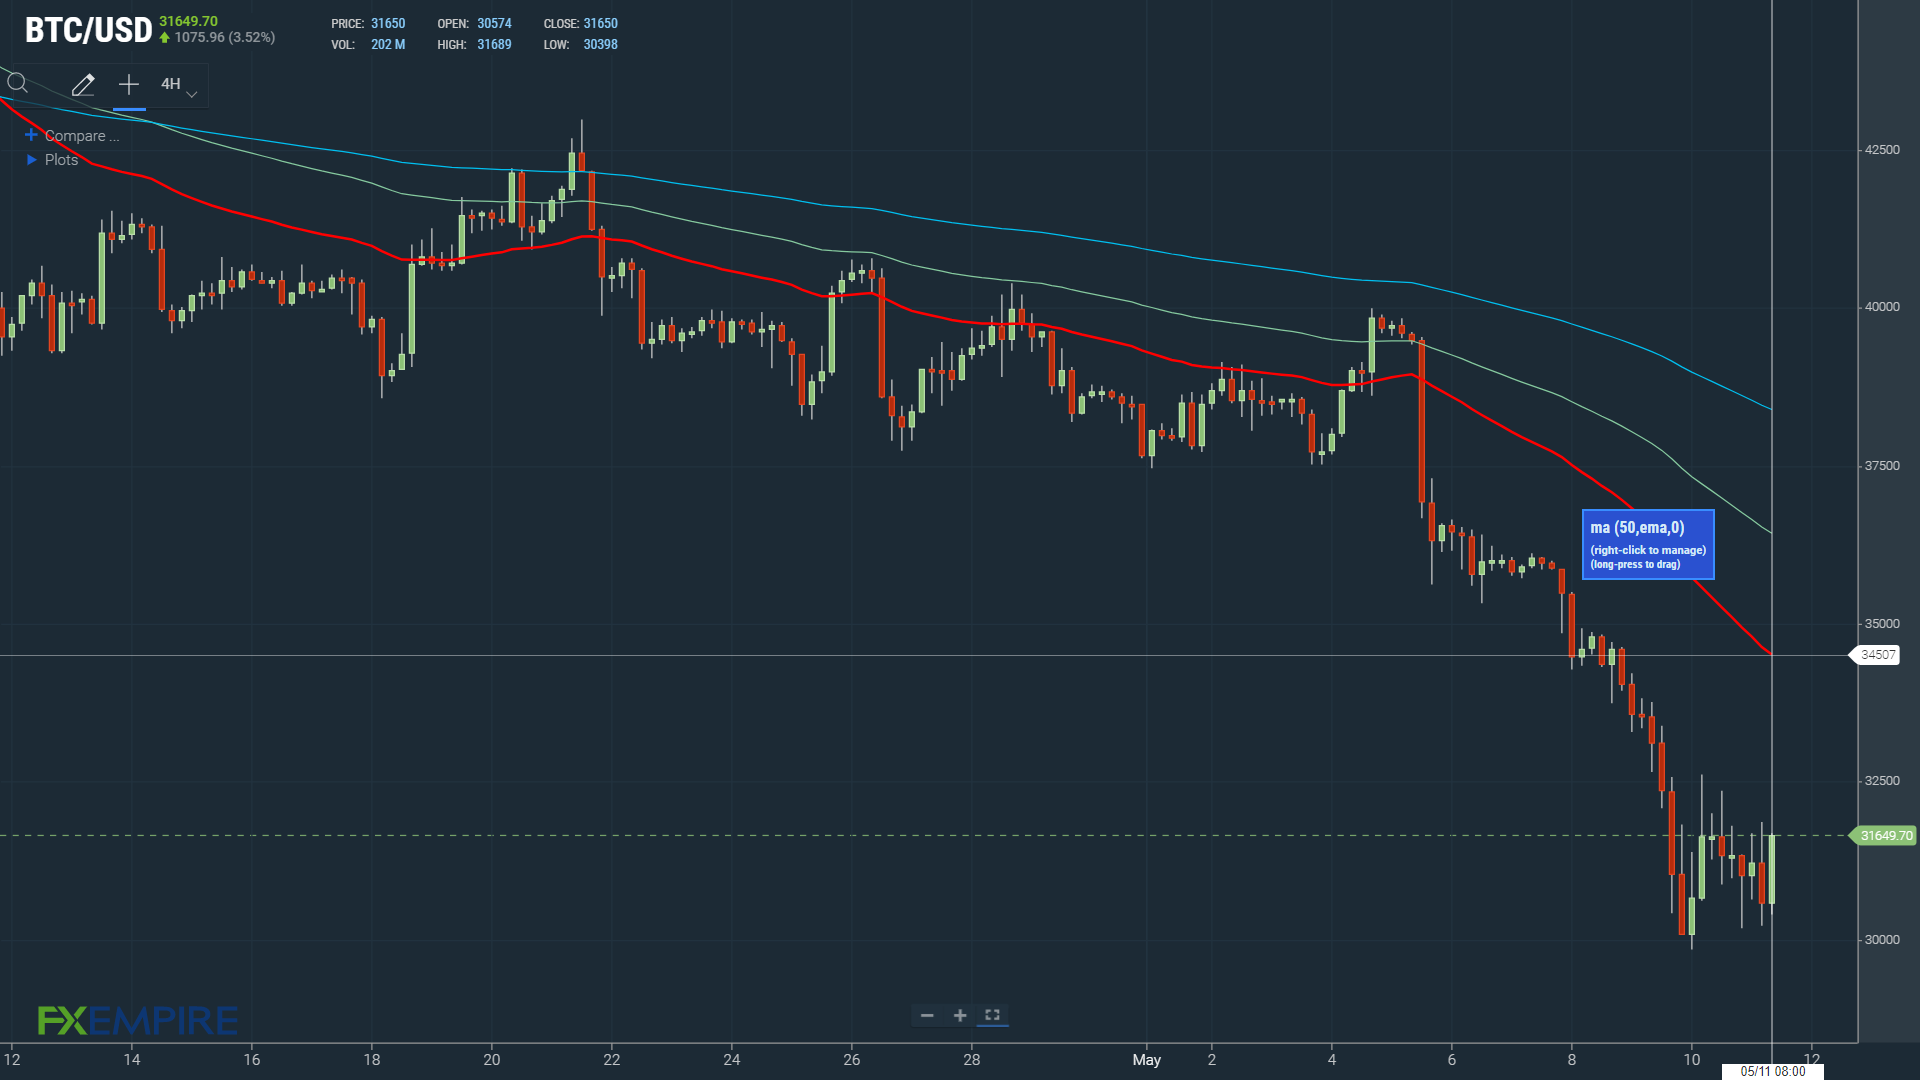Toggle full-screen chart view
The width and height of the screenshot is (1920, 1080).
(x=992, y=1015)
